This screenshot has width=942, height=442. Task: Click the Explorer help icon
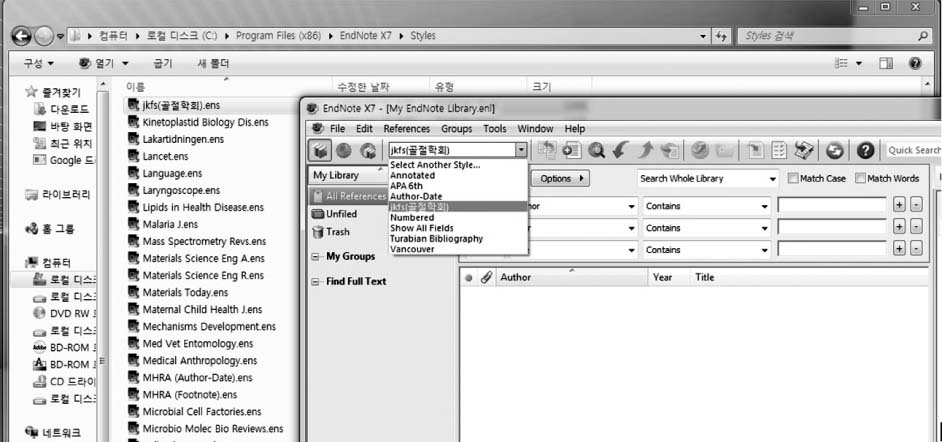tap(915, 63)
